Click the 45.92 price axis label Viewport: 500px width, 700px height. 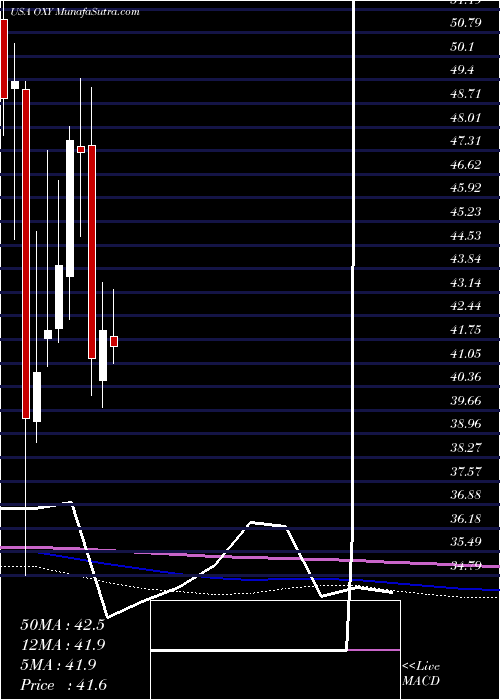[x=466, y=188]
